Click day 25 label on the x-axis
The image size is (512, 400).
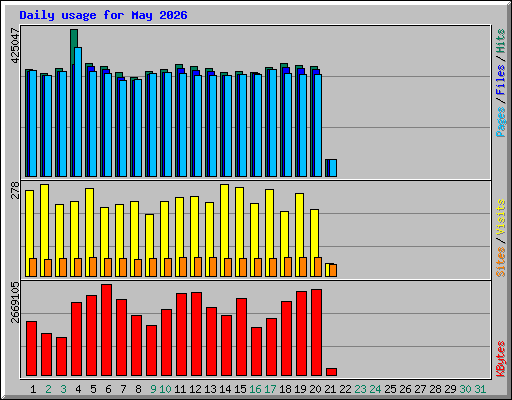pyautogui.click(x=390, y=389)
